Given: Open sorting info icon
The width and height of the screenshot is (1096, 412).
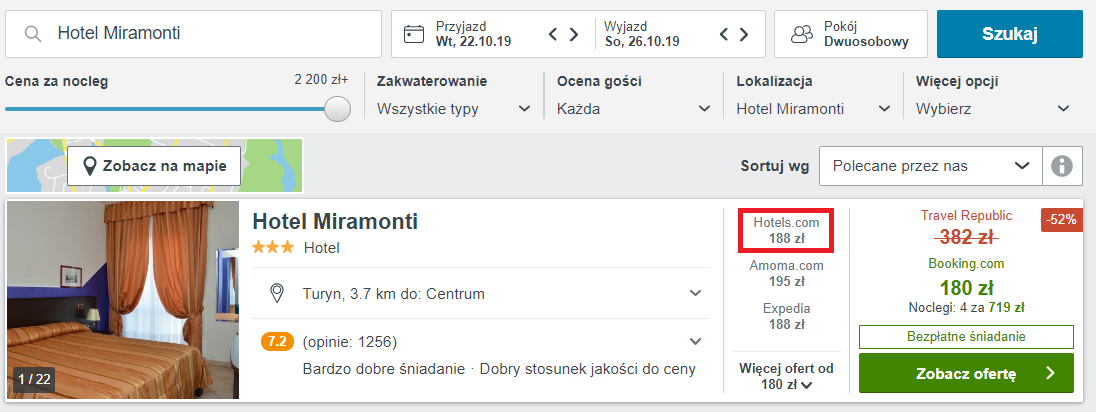Looking at the screenshot, I should [x=1062, y=166].
